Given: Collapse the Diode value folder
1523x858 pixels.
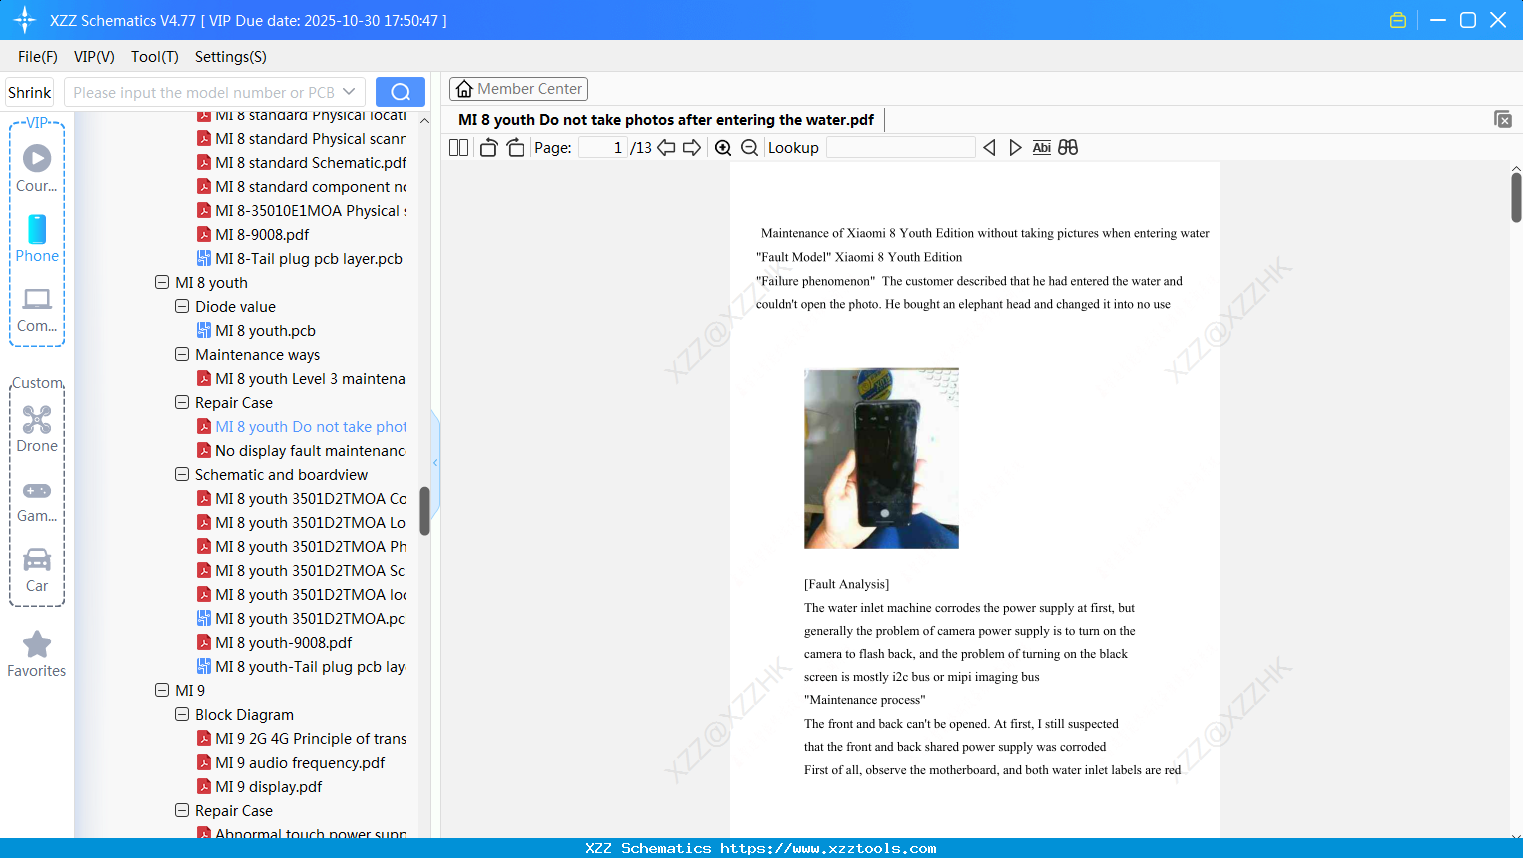Looking at the screenshot, I should tap(182, 307).
